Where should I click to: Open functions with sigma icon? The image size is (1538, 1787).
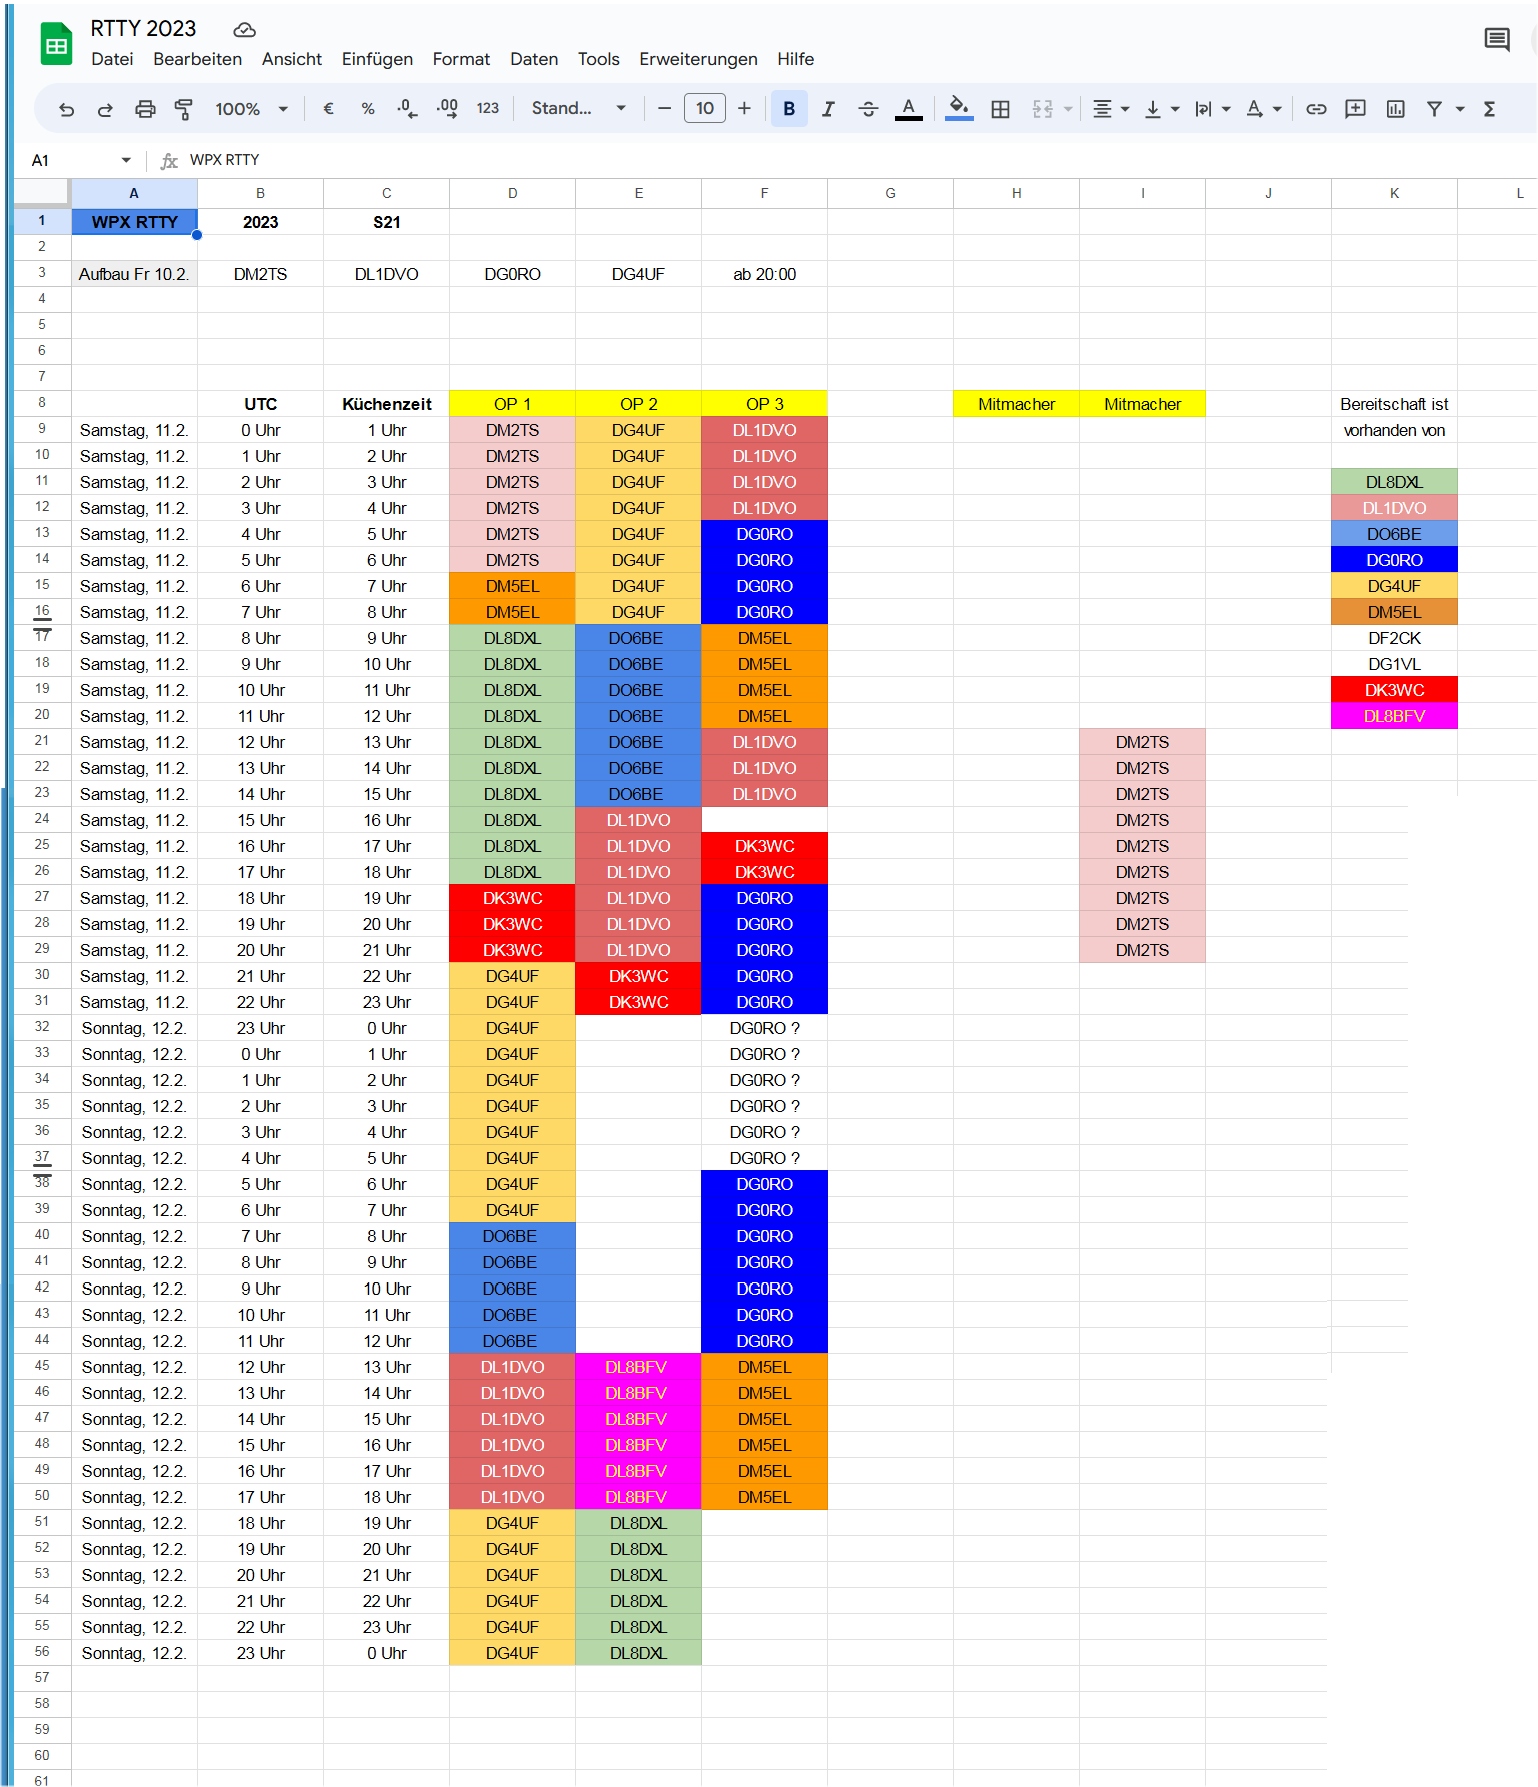[1489, 109]
